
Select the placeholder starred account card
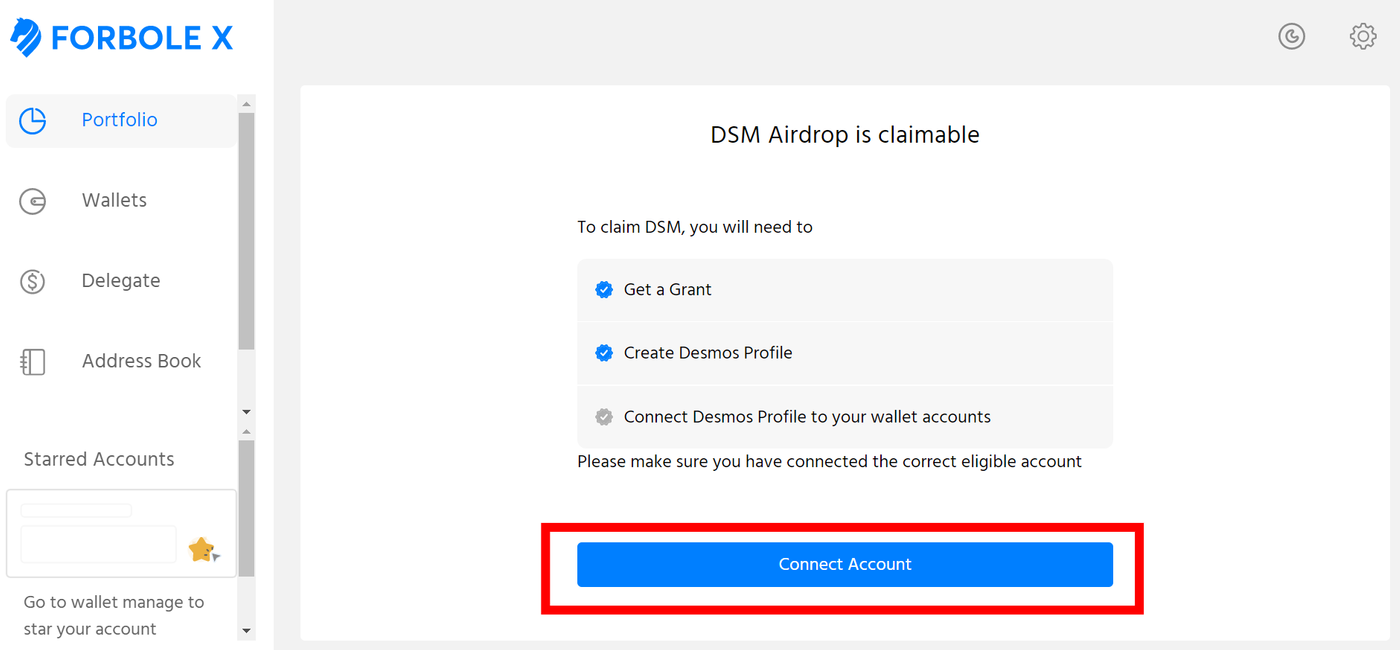tap(121, 533)
